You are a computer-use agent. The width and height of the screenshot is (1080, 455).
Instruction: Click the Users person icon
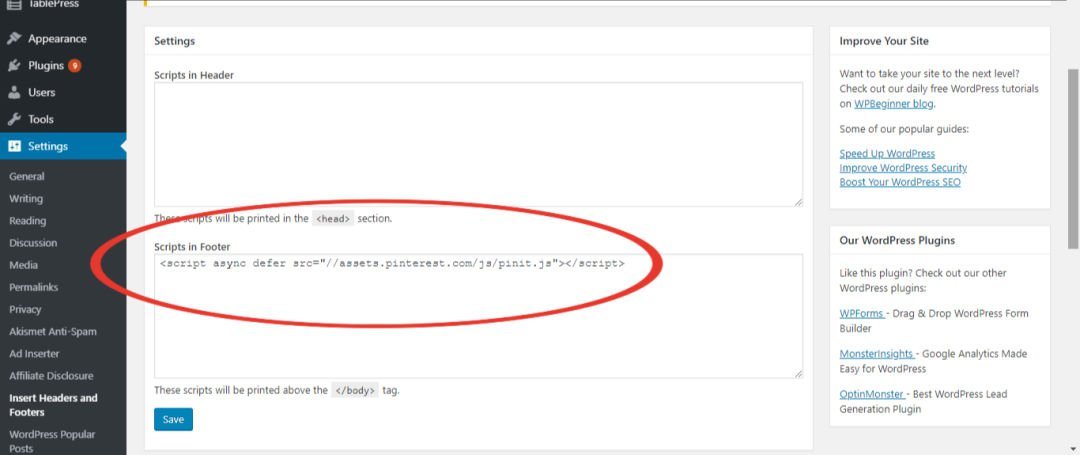pyautogui.click(x=14, y=92)
